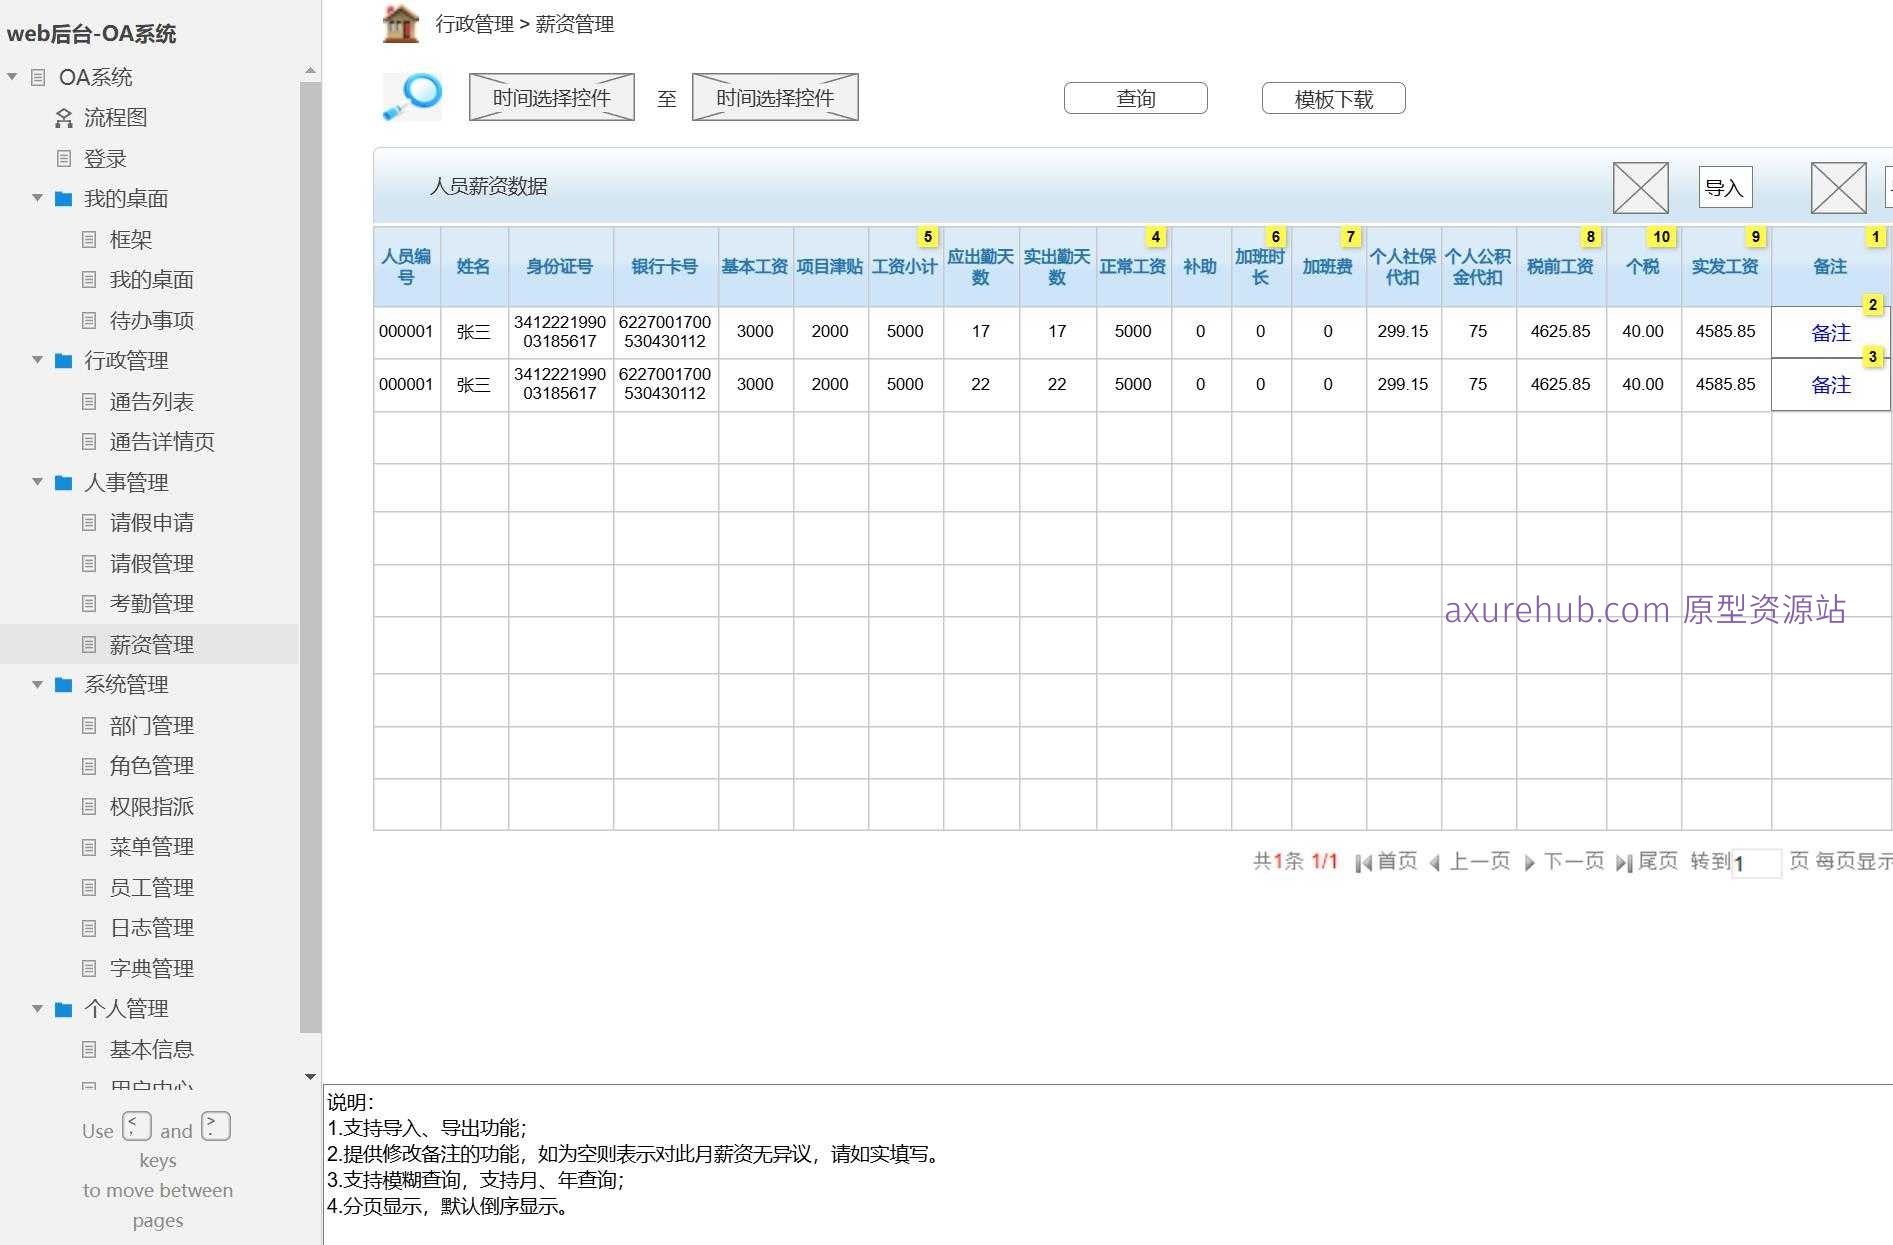Click the 尾页 last-page arrow icon
This screenshot has width=1893, height=1245.
tap(1624, 863)
